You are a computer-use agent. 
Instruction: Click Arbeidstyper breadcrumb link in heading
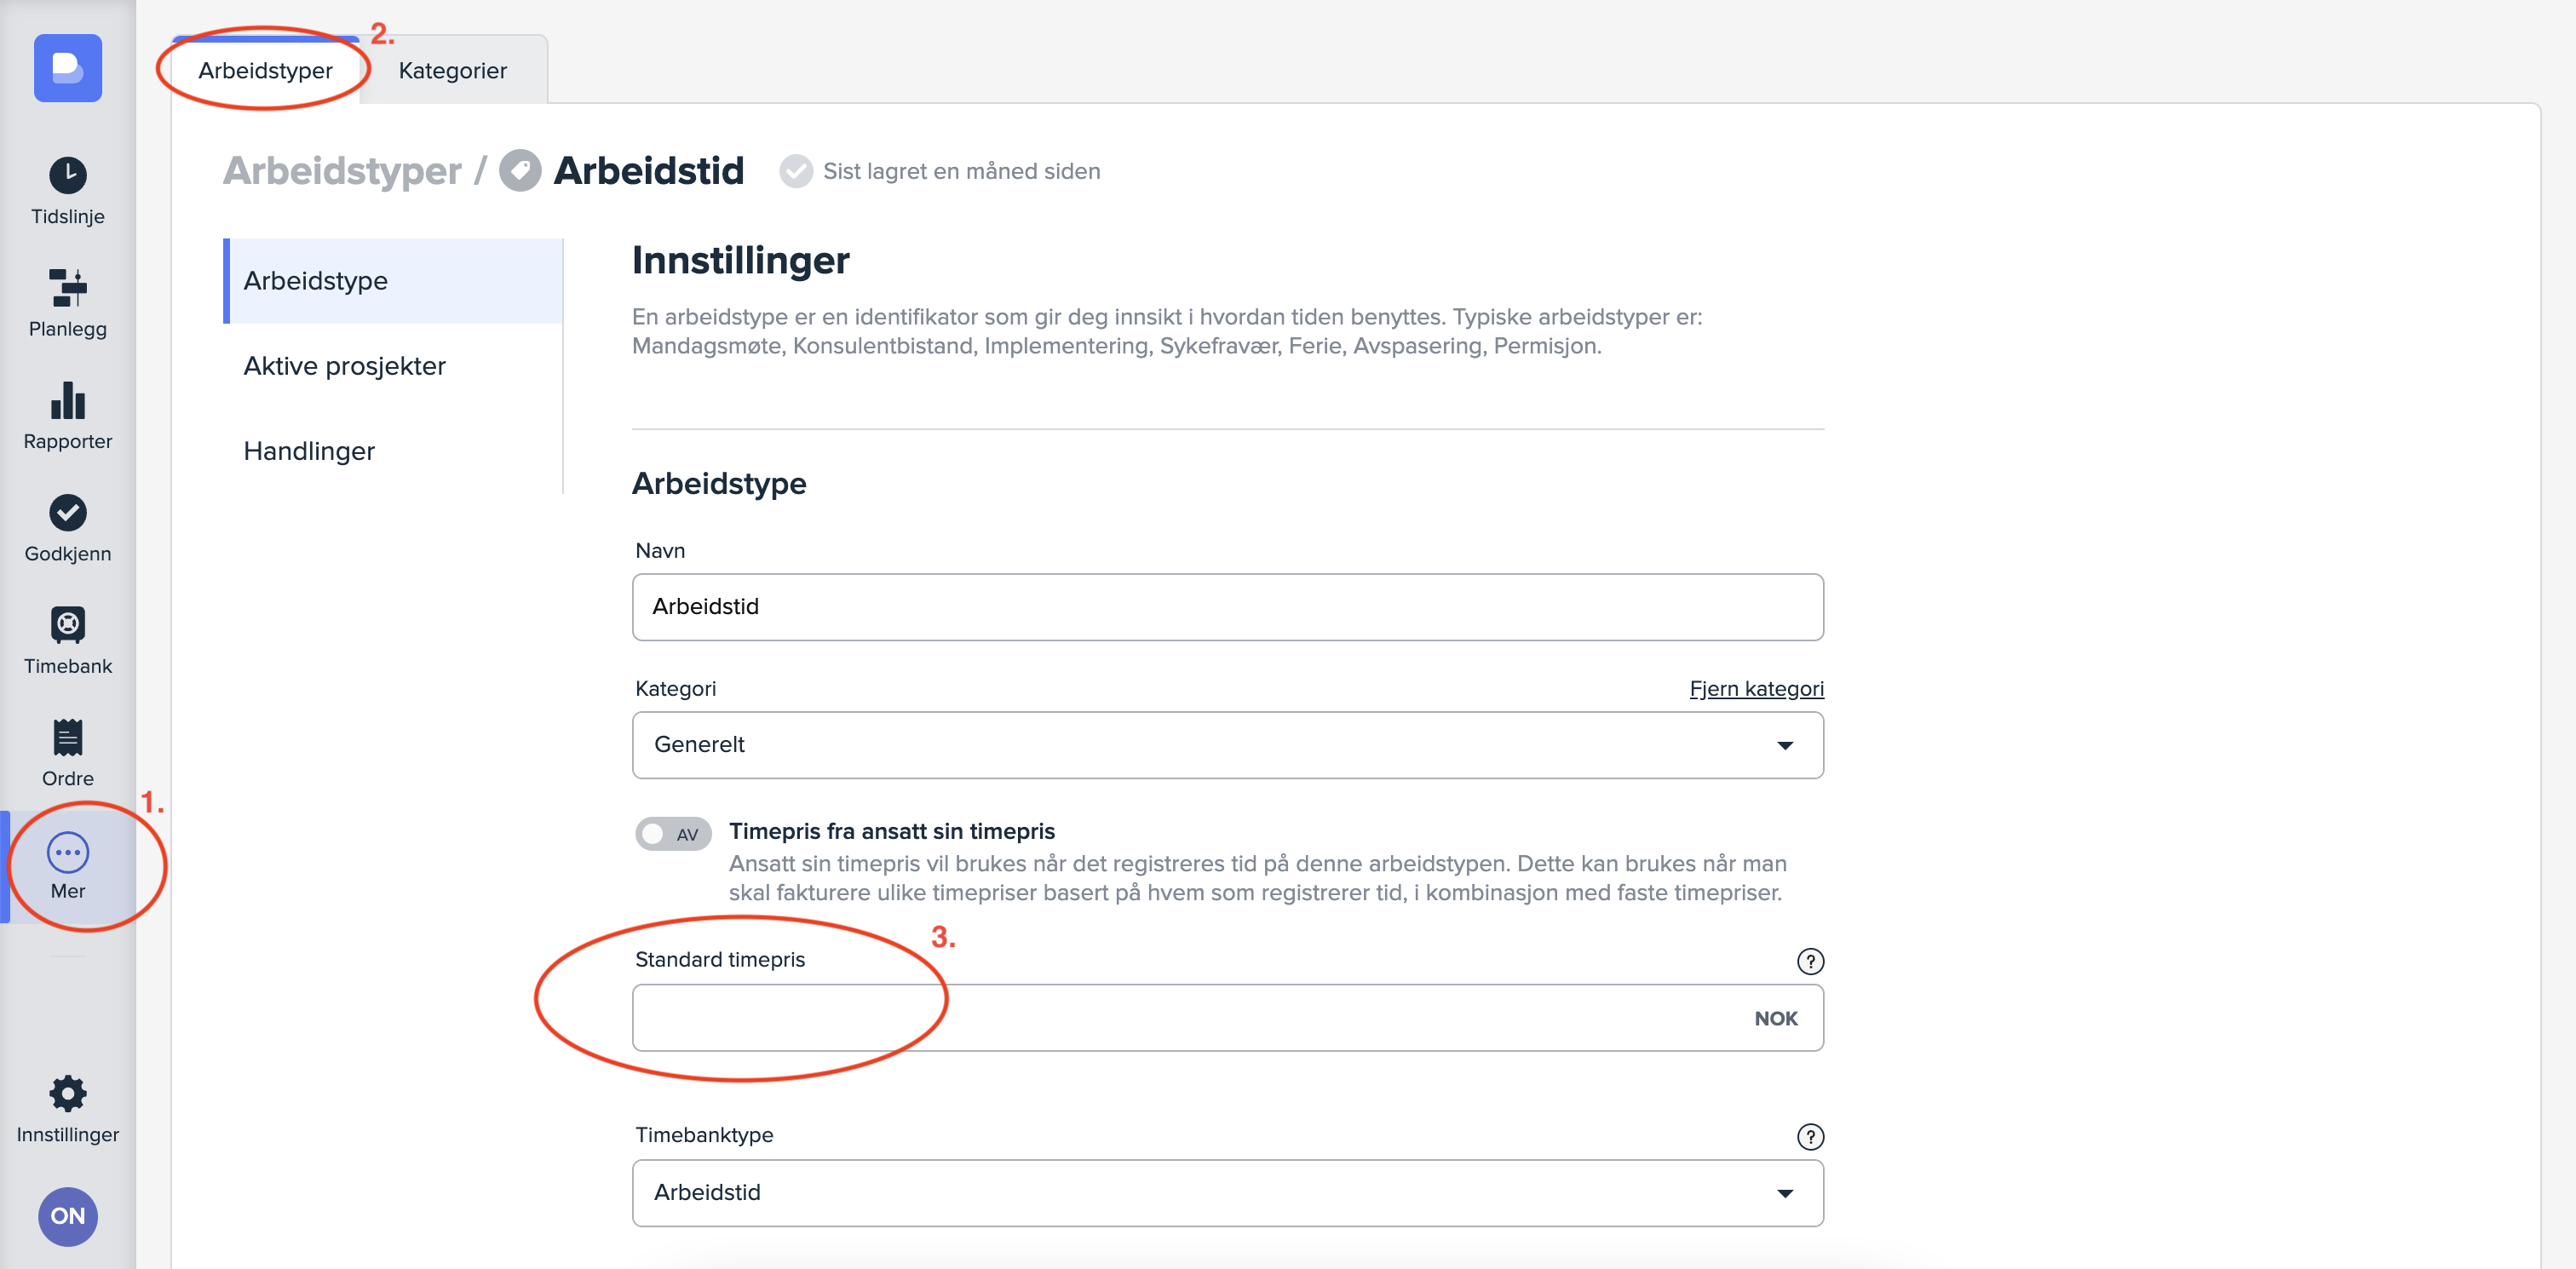(342, 171)
